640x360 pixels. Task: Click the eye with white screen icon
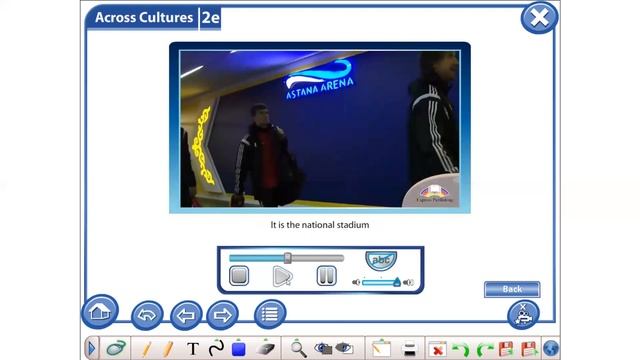pos(344,348)
